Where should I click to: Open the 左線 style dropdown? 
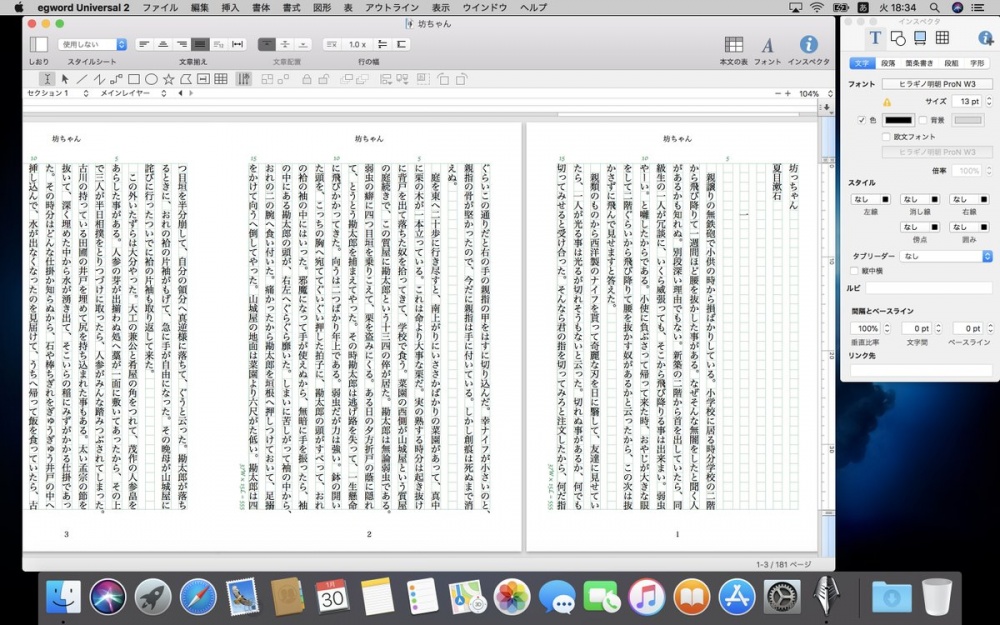click(x=871, y=200)
